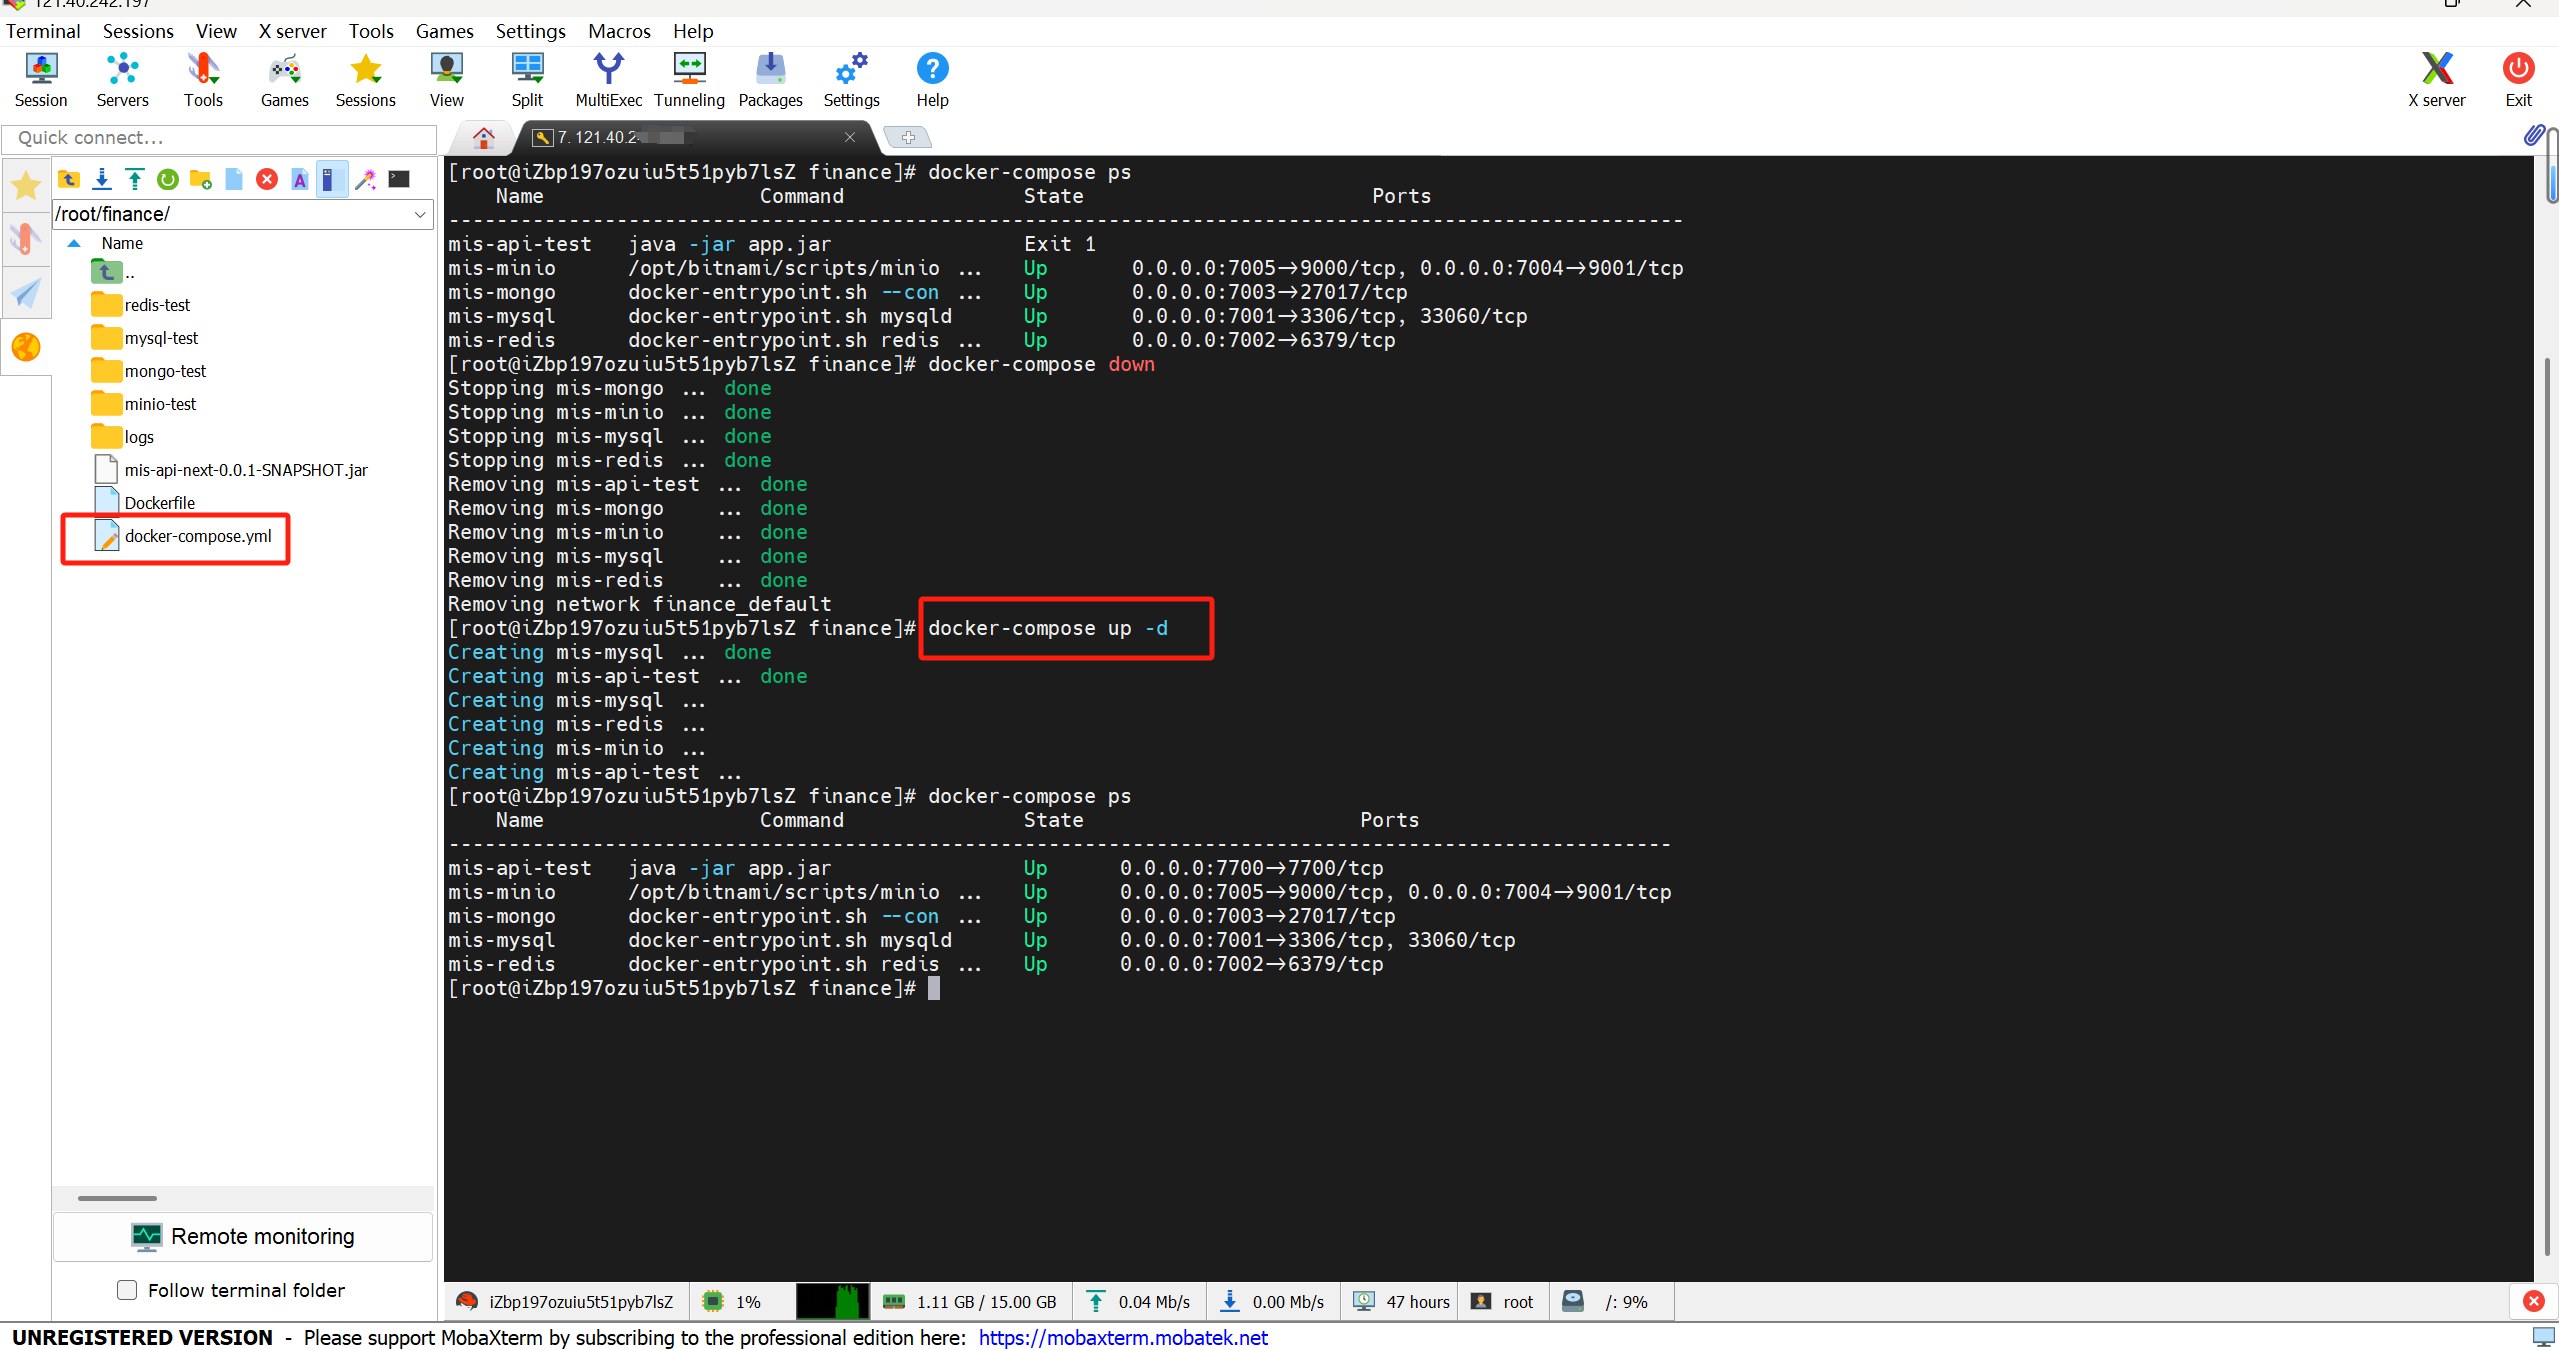Open the Macros menu
Image resolution: width=2559 pixels, height=1350 pixels.
(x=619, y=31)
